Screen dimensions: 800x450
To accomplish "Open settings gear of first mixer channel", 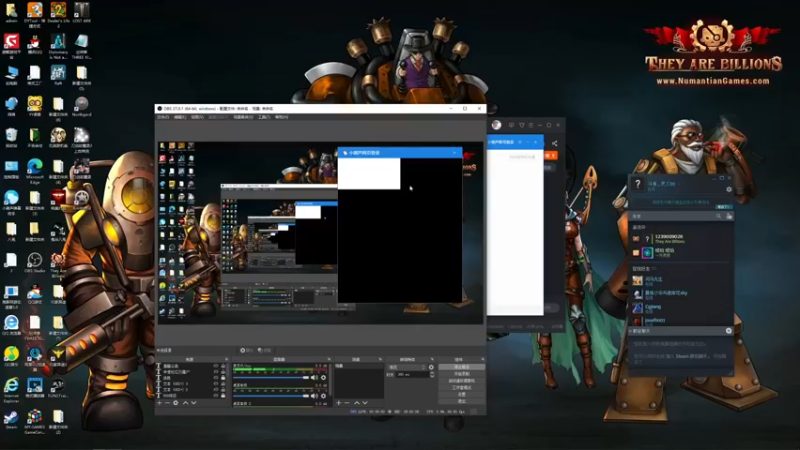I will 323,378.
